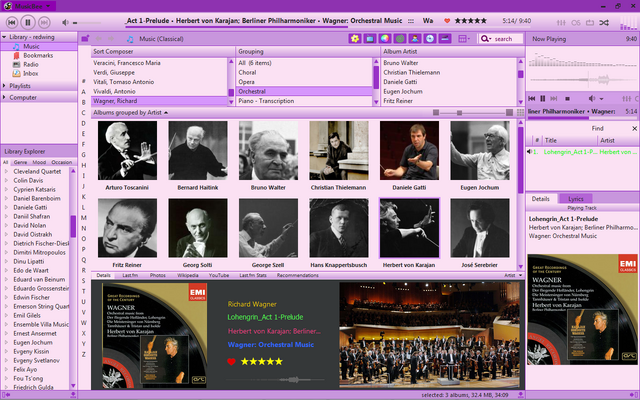Toggle repeat mode icon in header
This screenshot has height=400, width=640.
click(x=590, y=23)
